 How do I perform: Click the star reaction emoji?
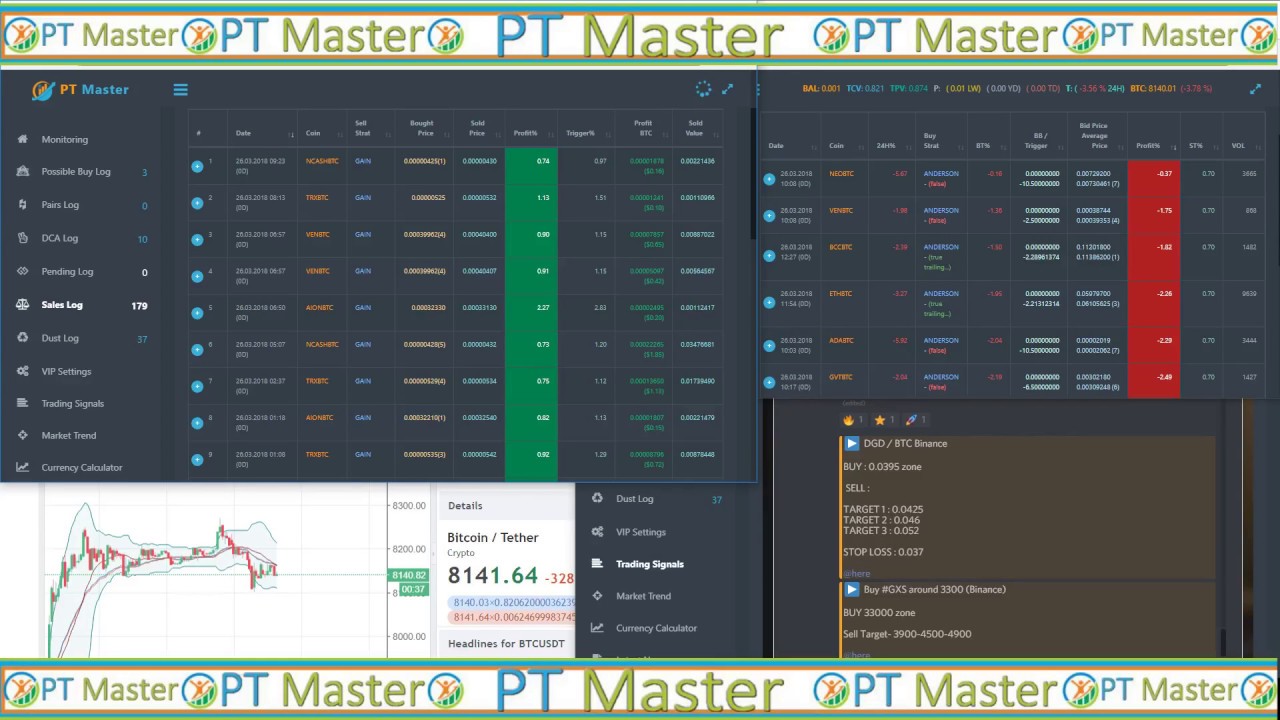pos(880,420)
